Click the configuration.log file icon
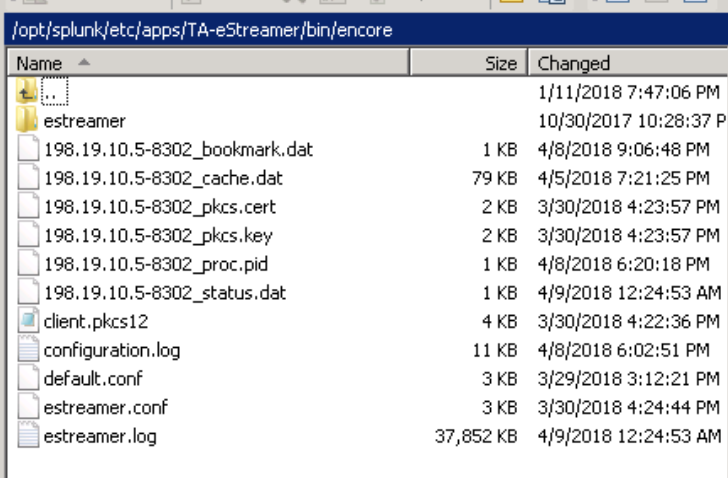728x478 pixels. point(27,350)
